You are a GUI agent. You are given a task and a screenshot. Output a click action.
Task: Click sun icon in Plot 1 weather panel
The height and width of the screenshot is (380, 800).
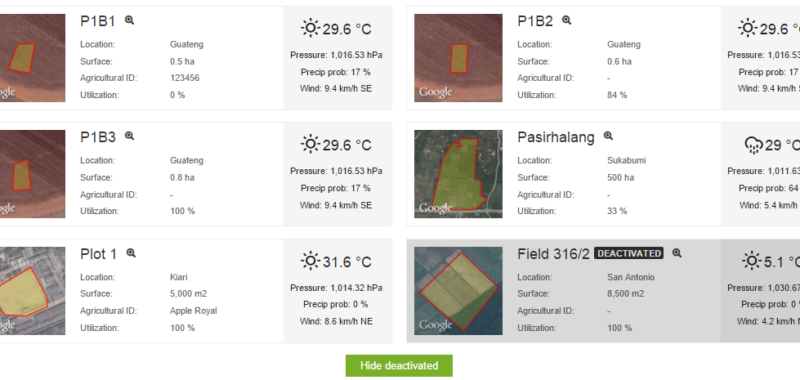[310, 261]
